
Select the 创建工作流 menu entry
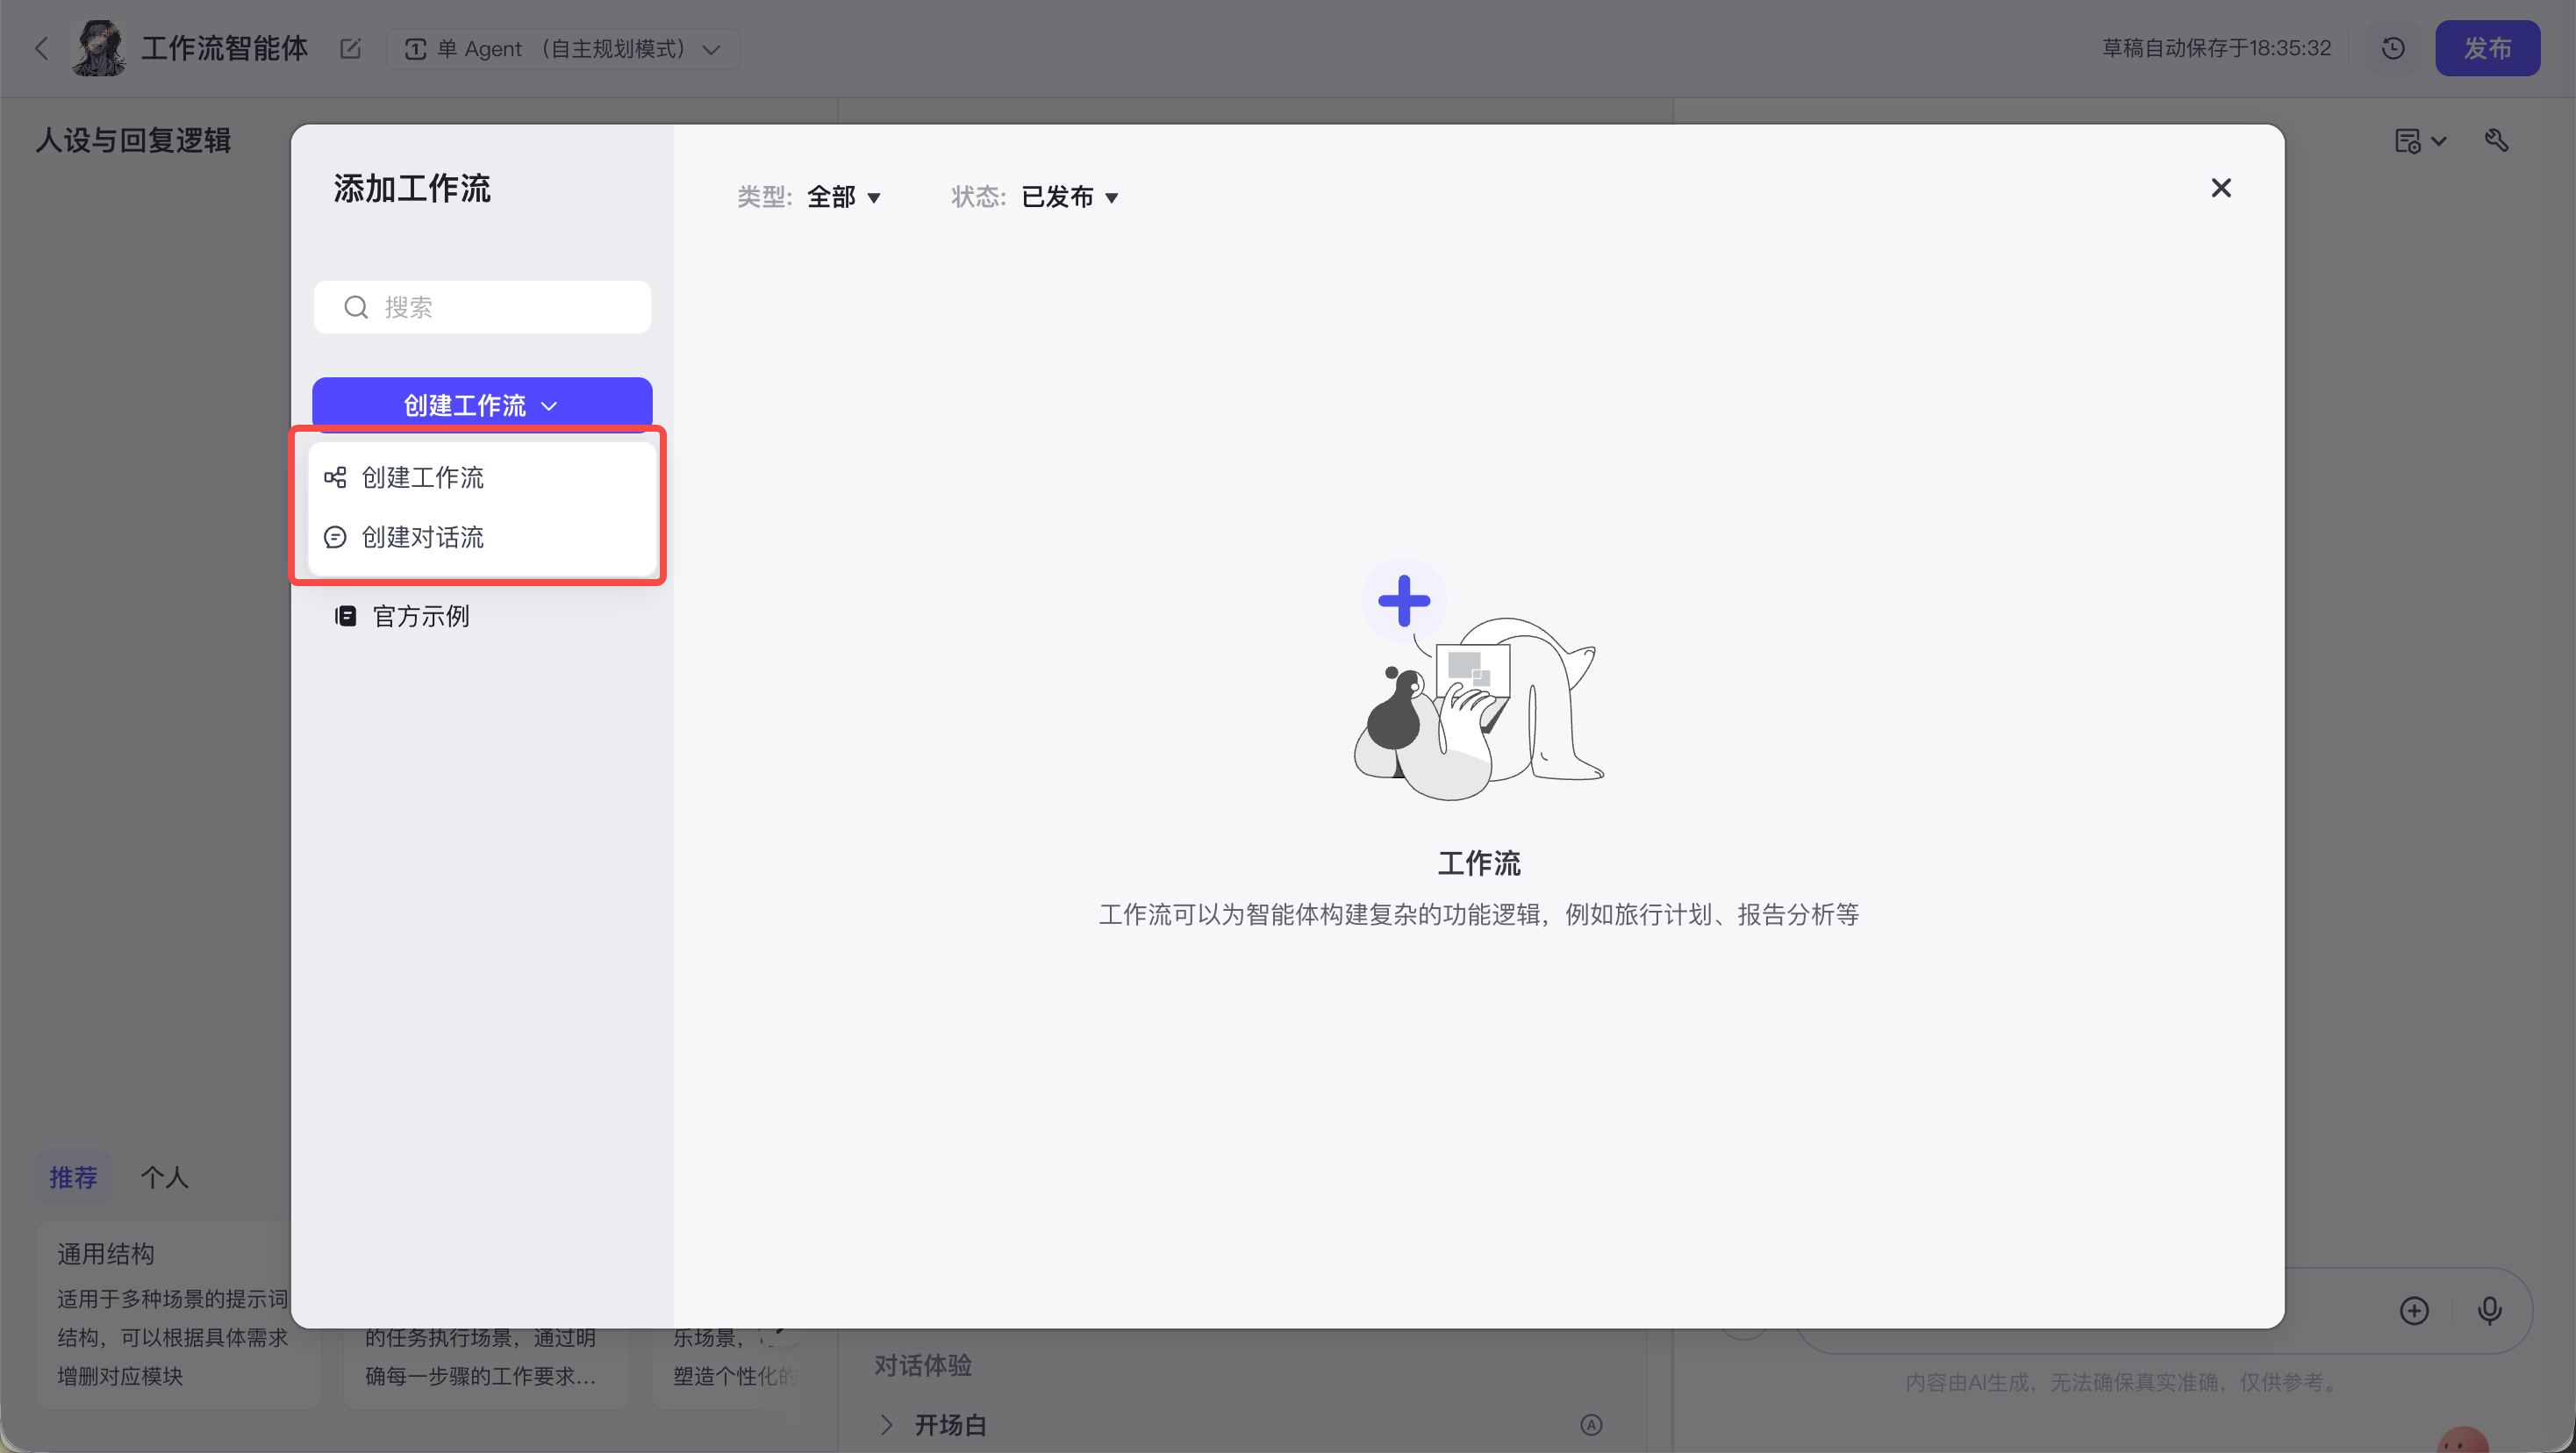point(482,477)
